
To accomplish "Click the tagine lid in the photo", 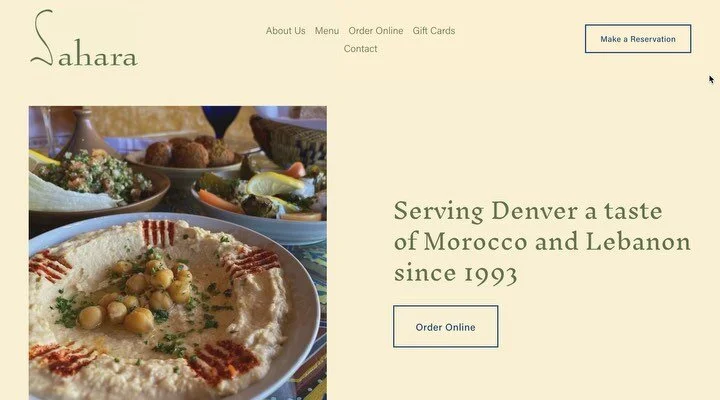I will pos(86,131).
